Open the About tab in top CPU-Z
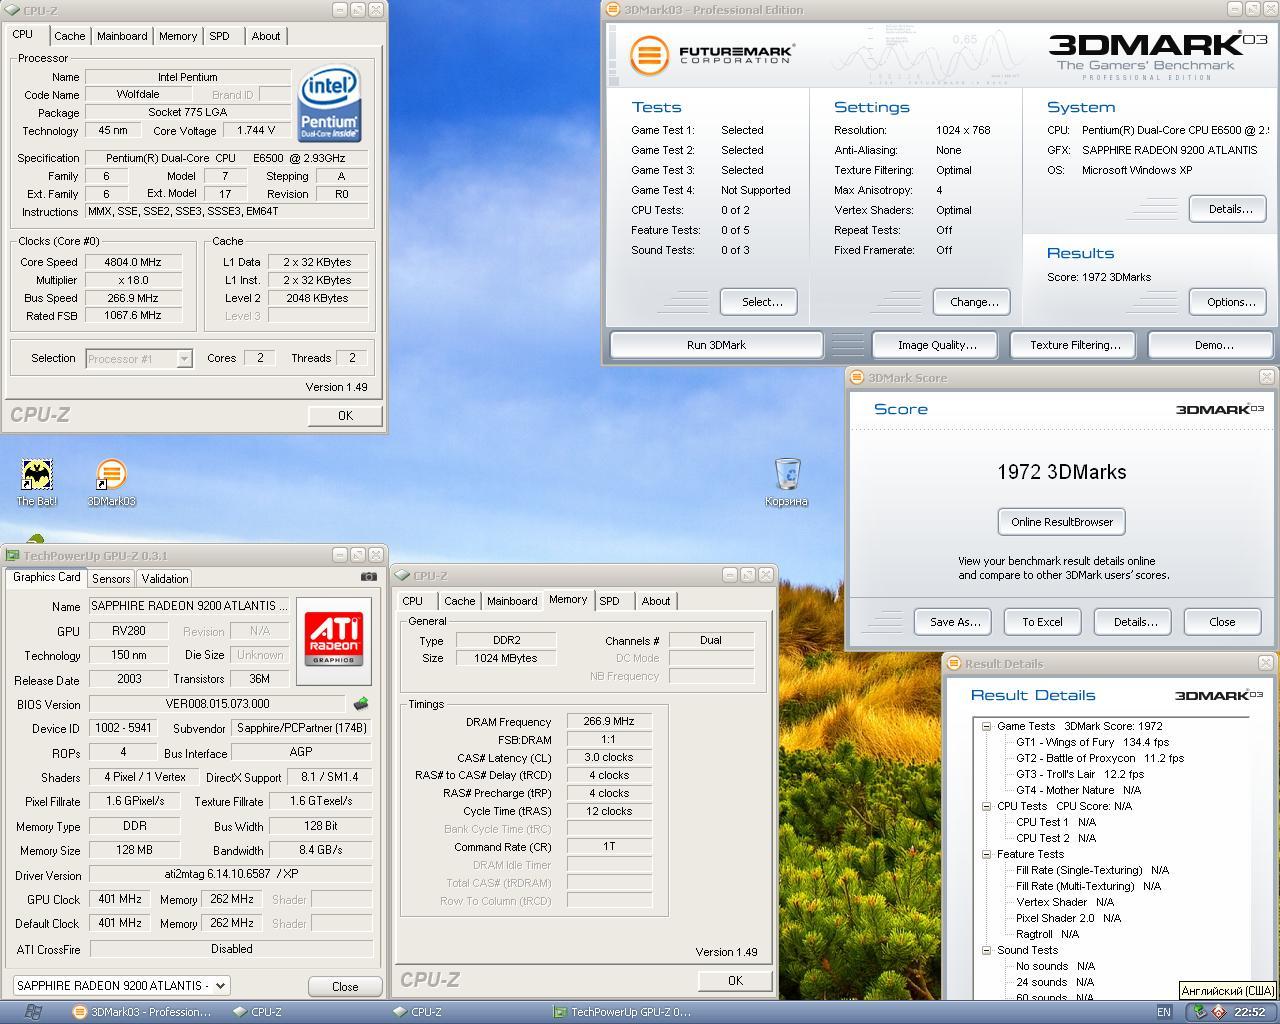1280x1024 pixels. coord(266,36)
